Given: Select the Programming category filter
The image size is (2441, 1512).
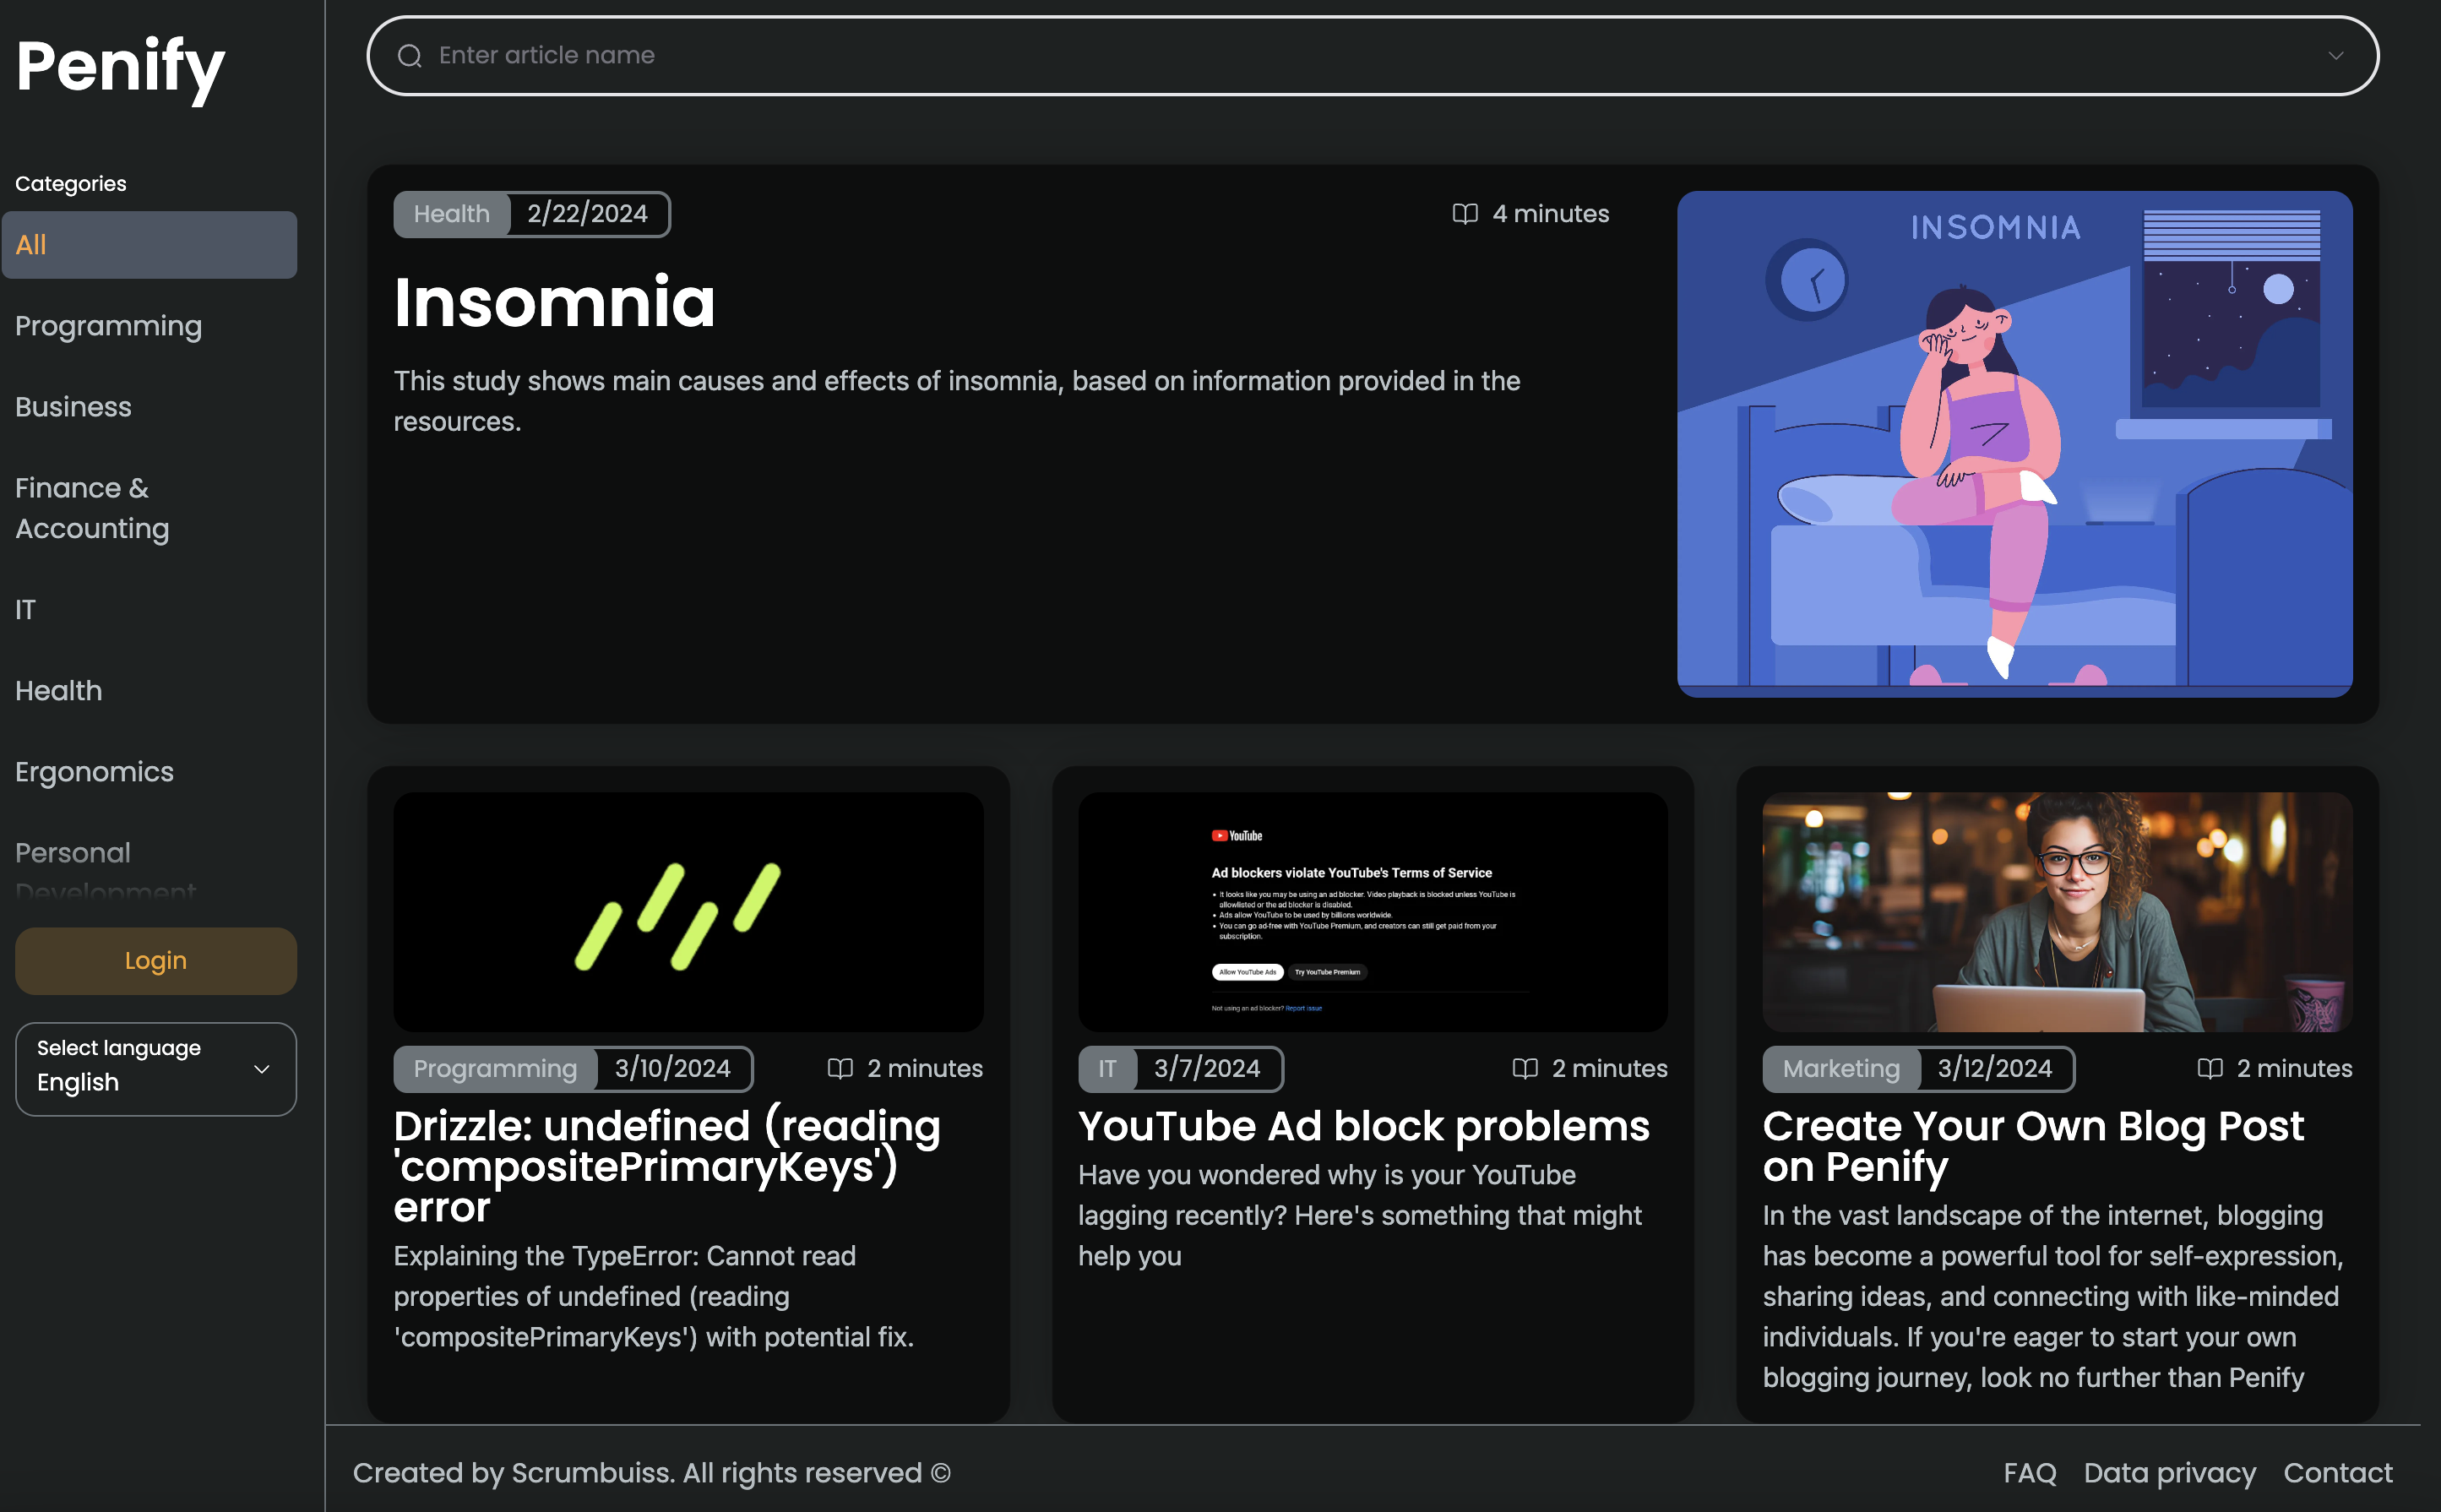Looking at the screenshot, I should (108, 324).
